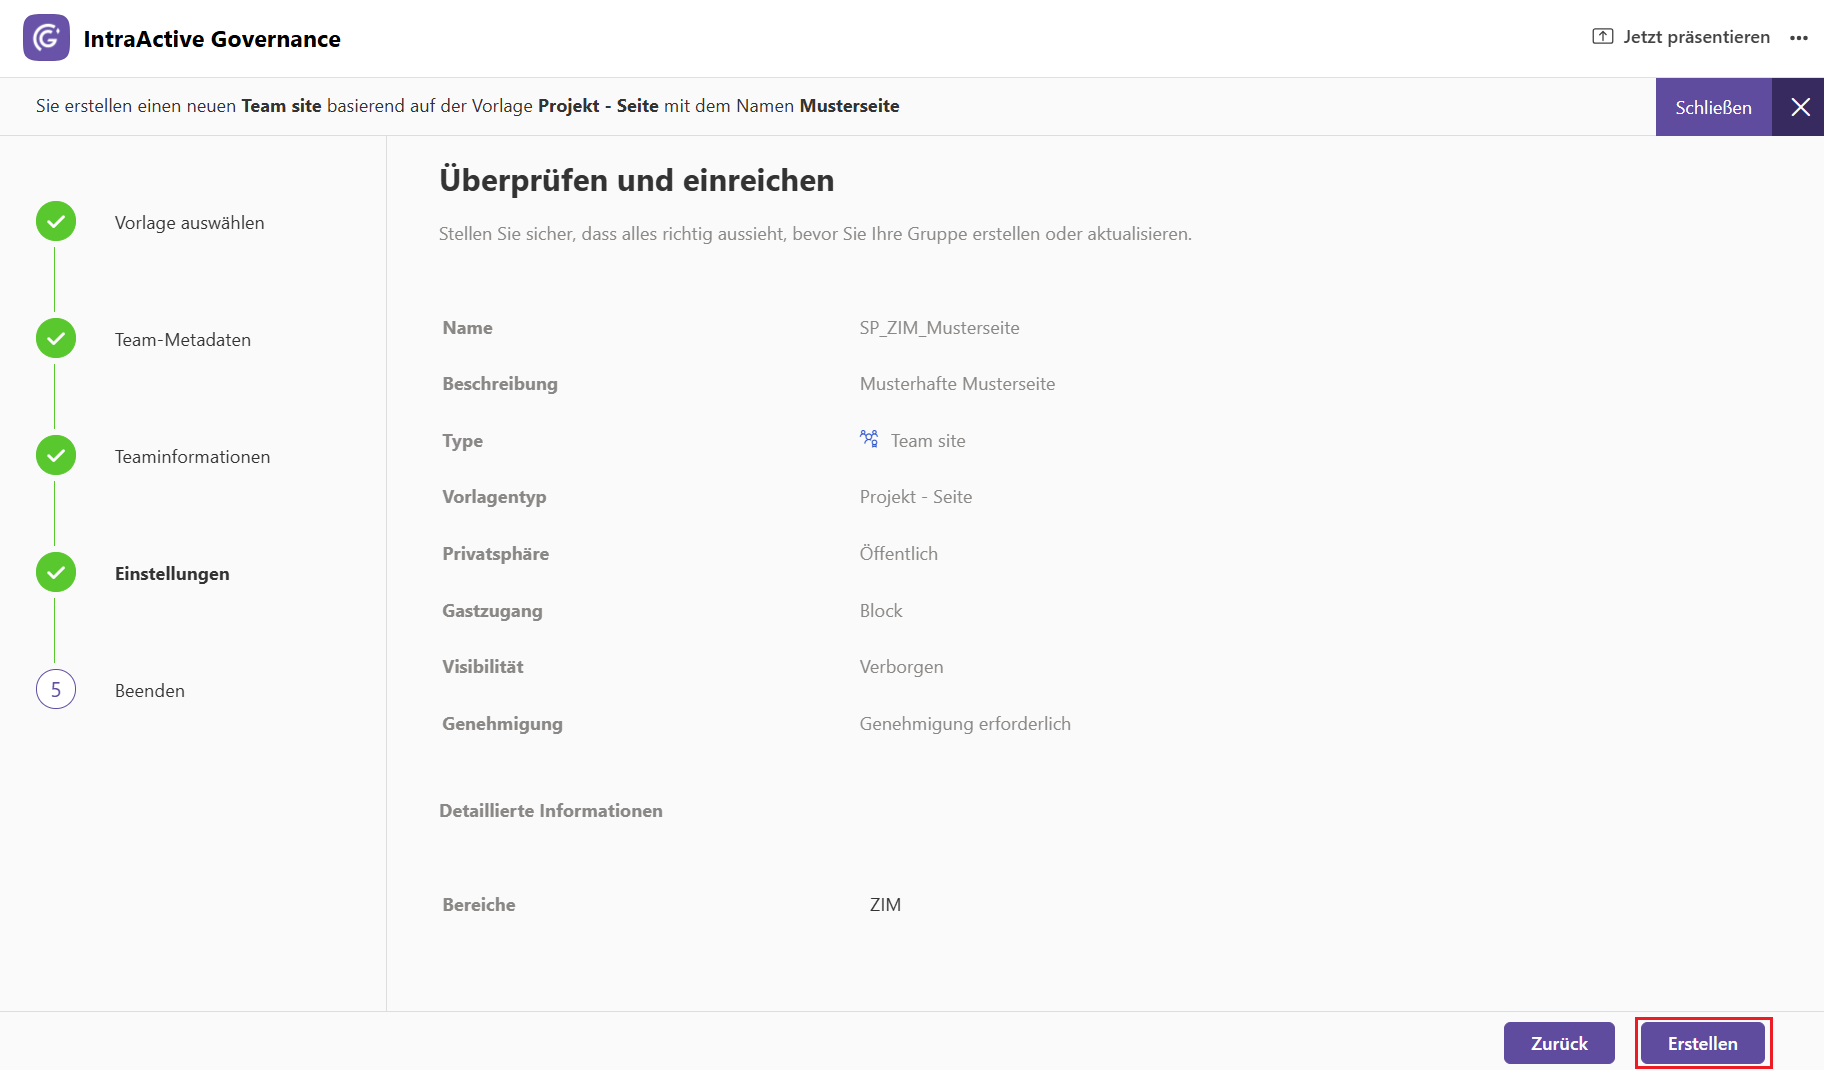The width and height of the screenshot is (1824, 1070).
Task: Select the Einstellungen step label
Action: [x=172, y=574]
